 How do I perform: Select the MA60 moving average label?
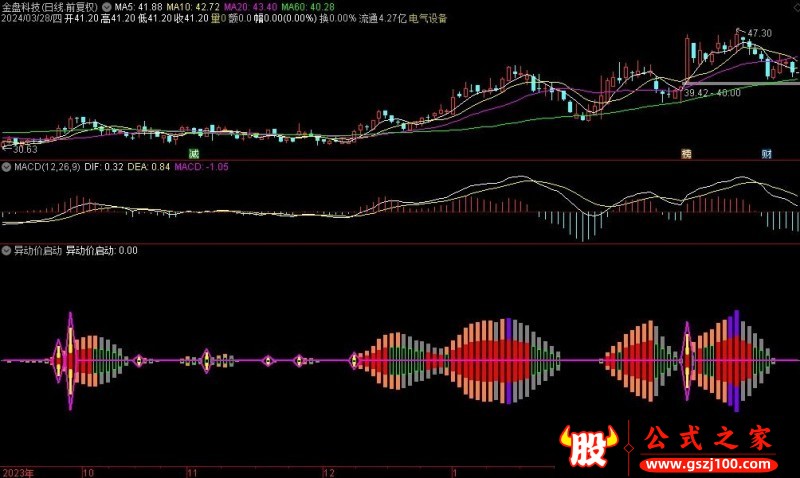[x=313, y=6]
